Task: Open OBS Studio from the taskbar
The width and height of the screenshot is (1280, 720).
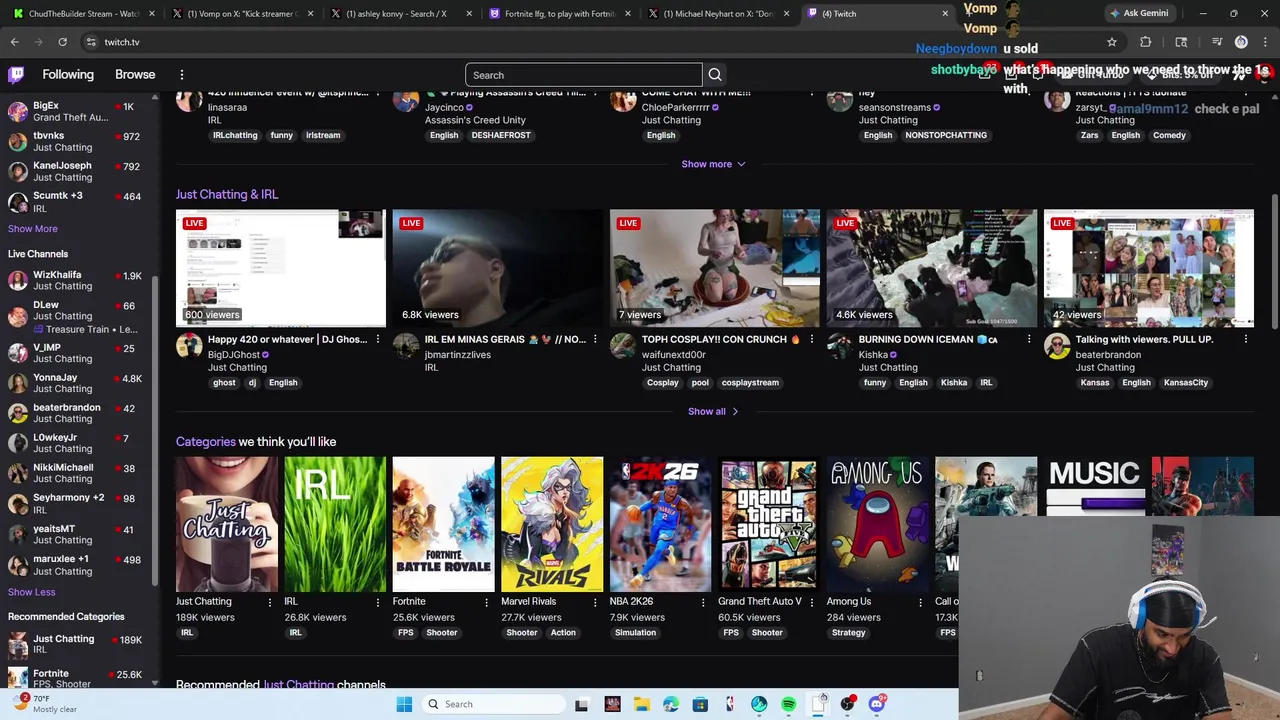Action: [847, 704]
